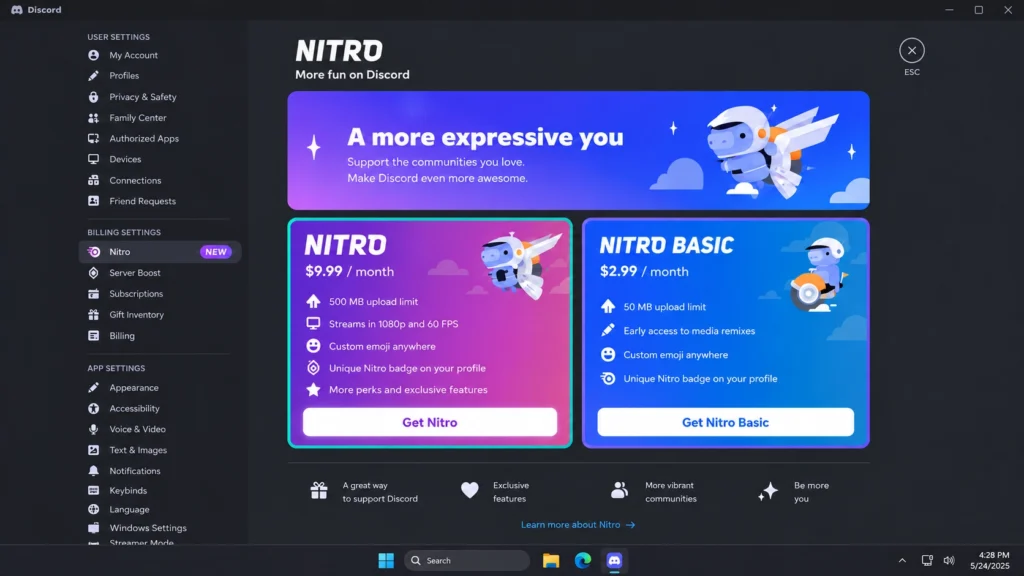Click the Nitro Basic badge icon

[608, 379]
